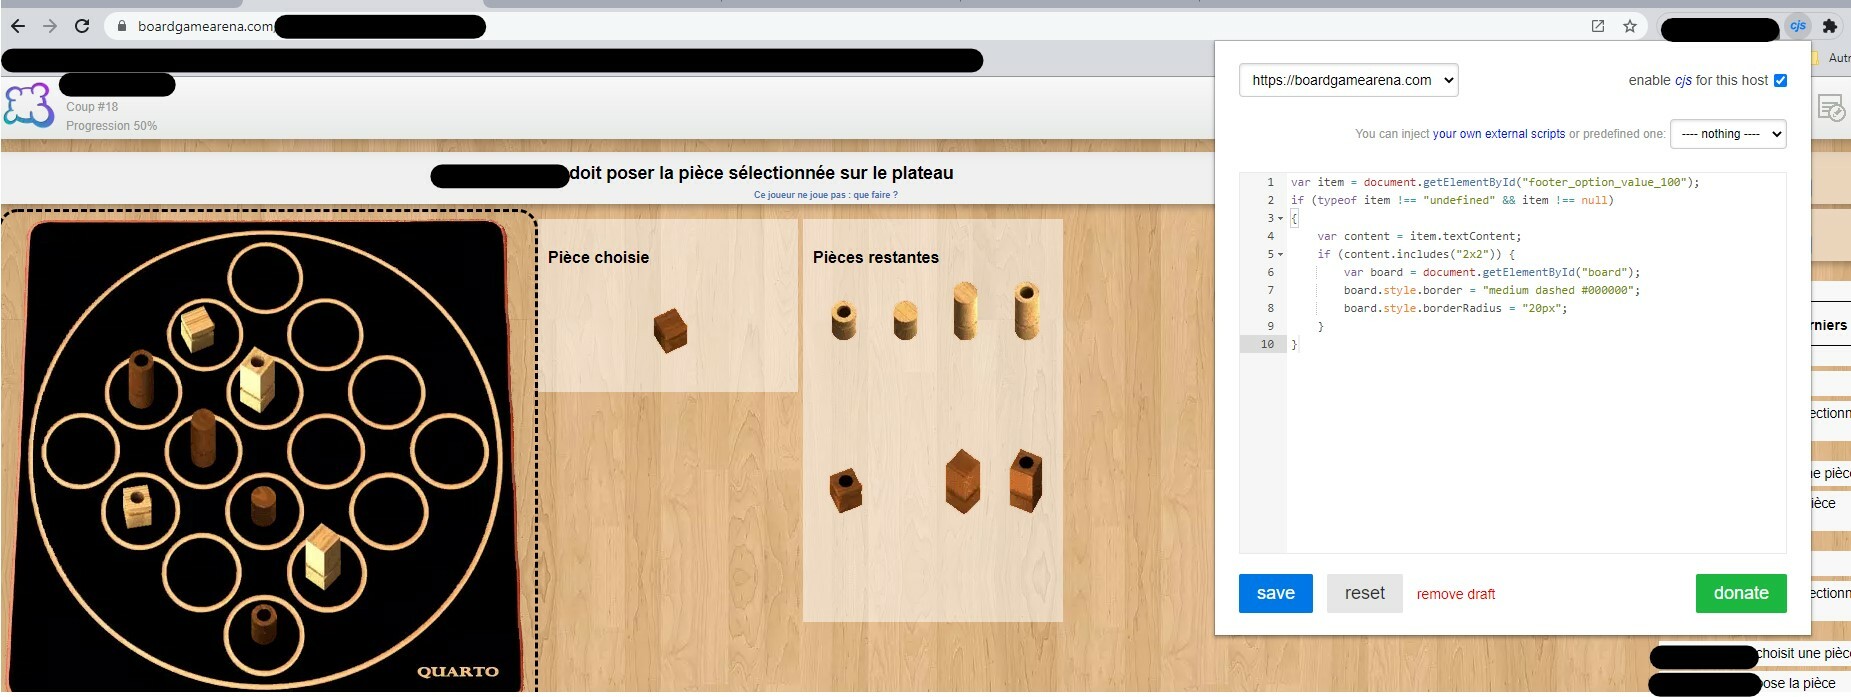This screenshot has height=697, width=1851.
Task: Click the Board Game Arena logo
Action: click(29, 105)
